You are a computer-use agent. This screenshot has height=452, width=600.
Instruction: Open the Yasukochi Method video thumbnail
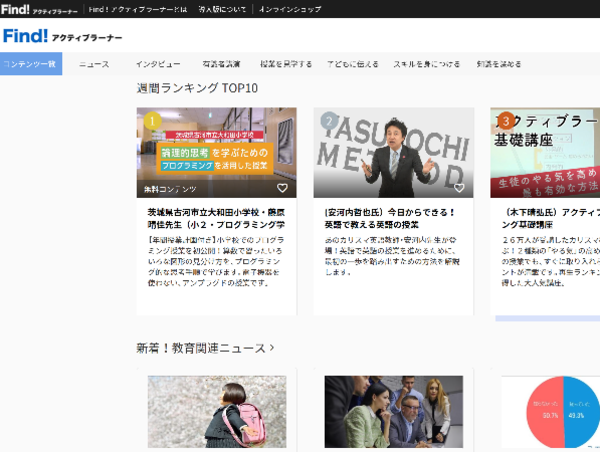[x=393, y=152]
